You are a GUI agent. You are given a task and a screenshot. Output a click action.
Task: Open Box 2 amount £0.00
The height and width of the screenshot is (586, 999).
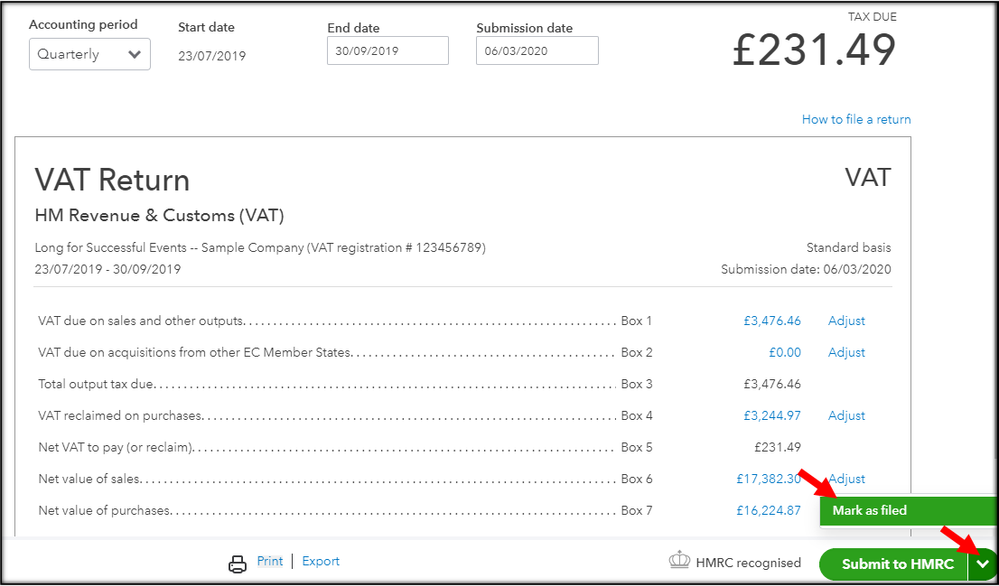[x=785, y=352]
